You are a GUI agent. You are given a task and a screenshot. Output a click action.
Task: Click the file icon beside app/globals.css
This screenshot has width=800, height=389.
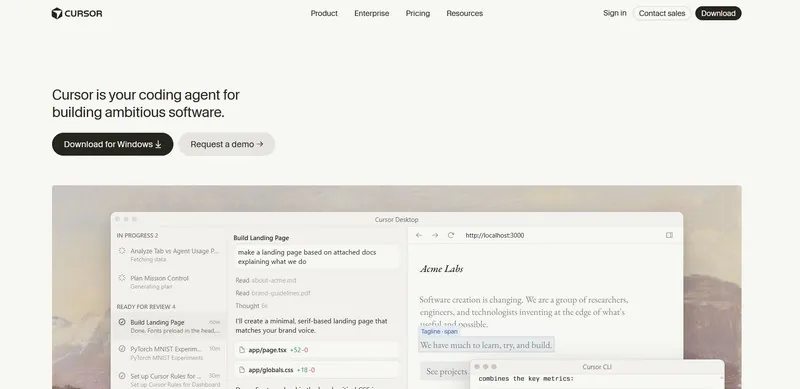click(x=242, y=370)
